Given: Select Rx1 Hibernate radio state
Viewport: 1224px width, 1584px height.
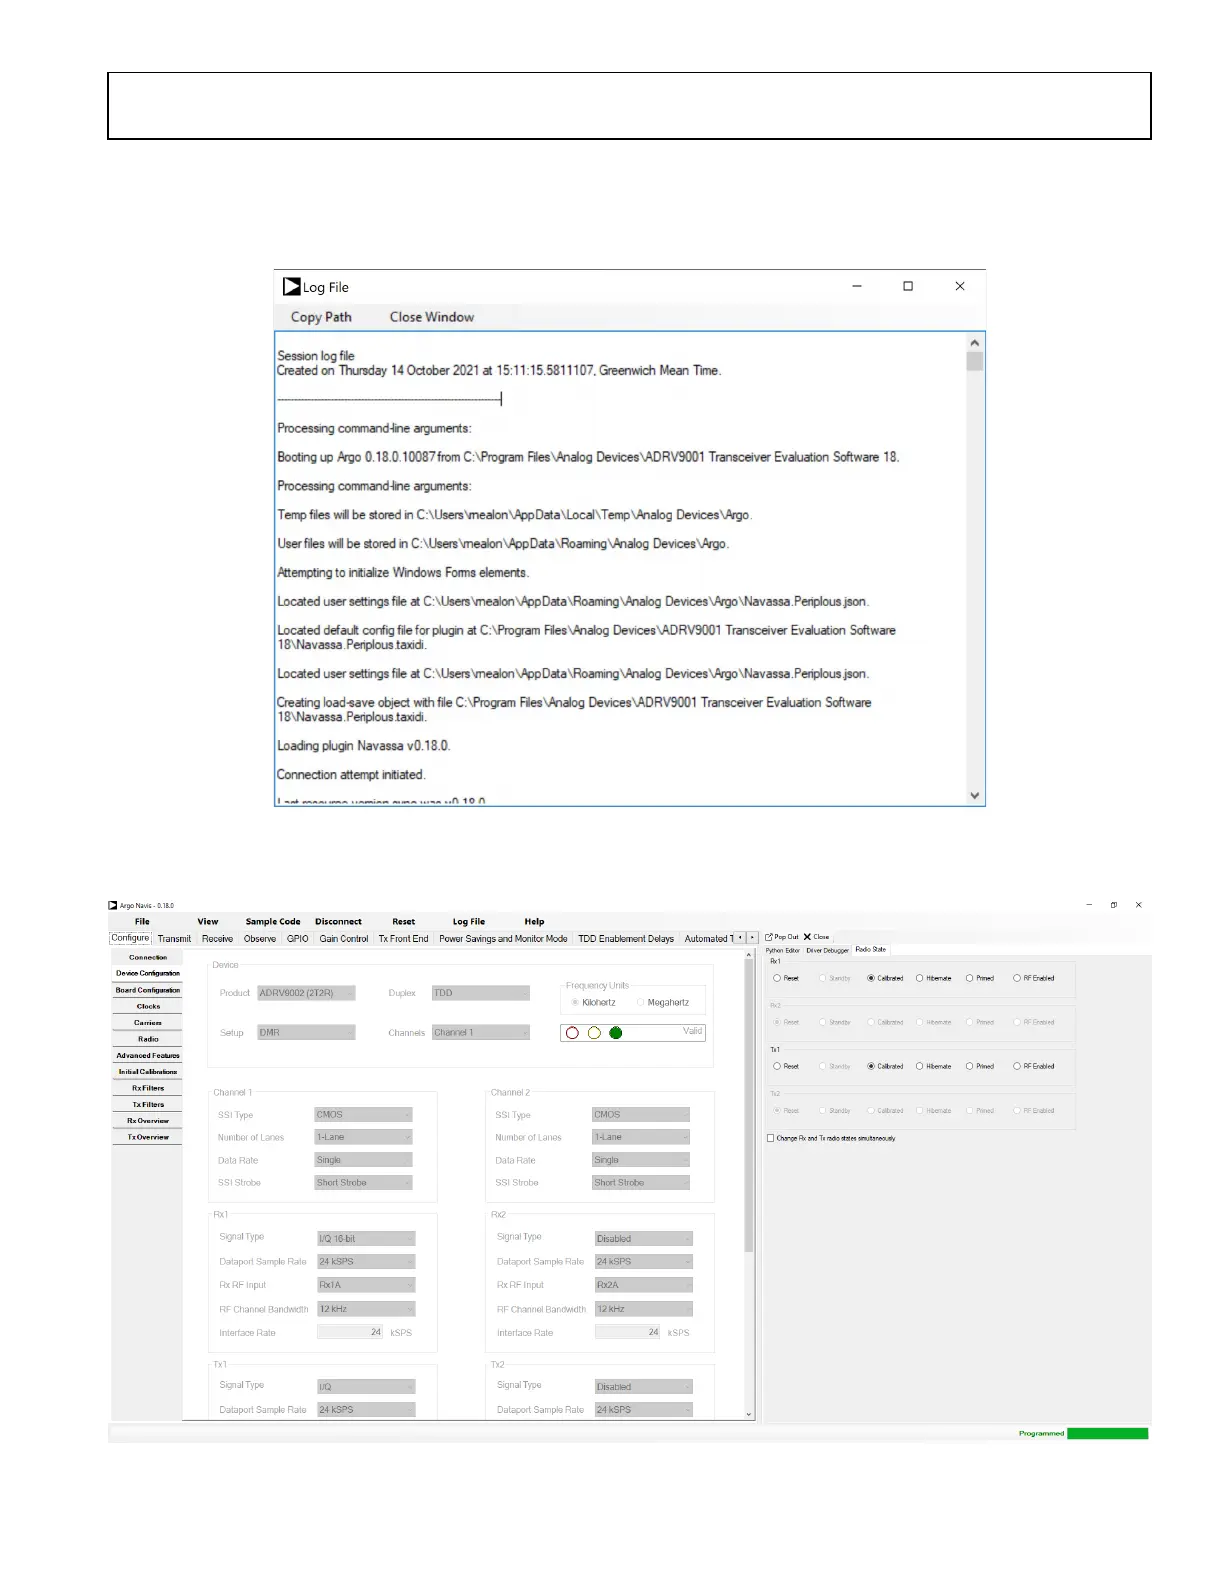Looking at the screenshot, I should 920,978.
